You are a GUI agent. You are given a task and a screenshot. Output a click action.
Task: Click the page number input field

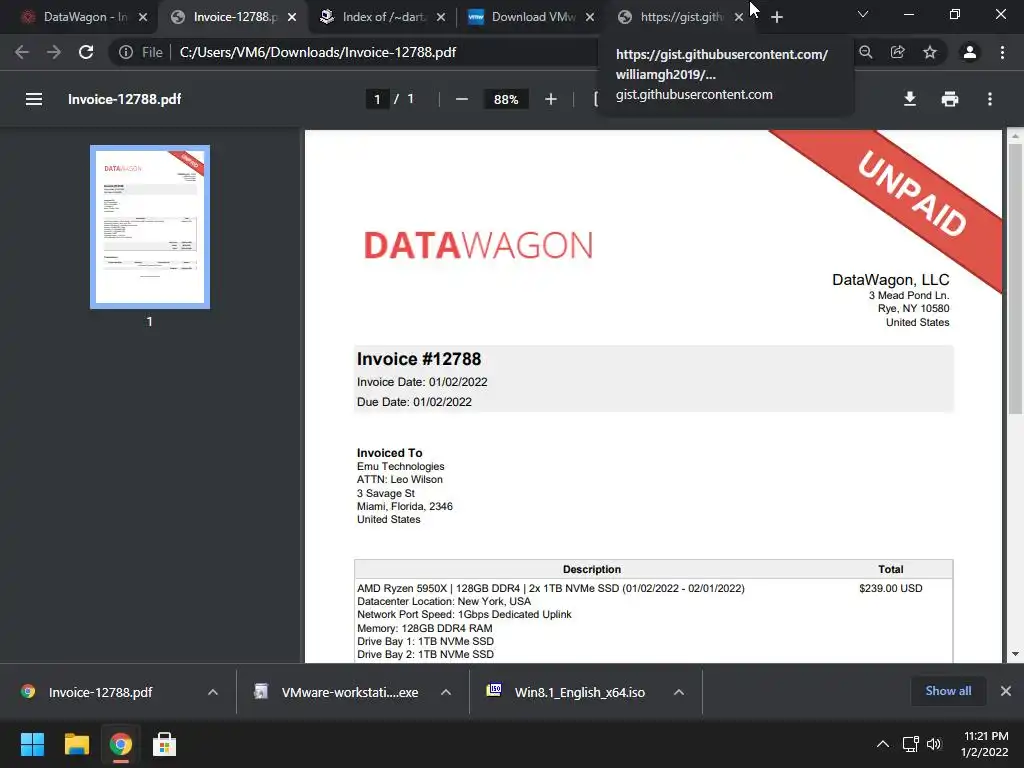pyautogui.click(x=377, y=99)
